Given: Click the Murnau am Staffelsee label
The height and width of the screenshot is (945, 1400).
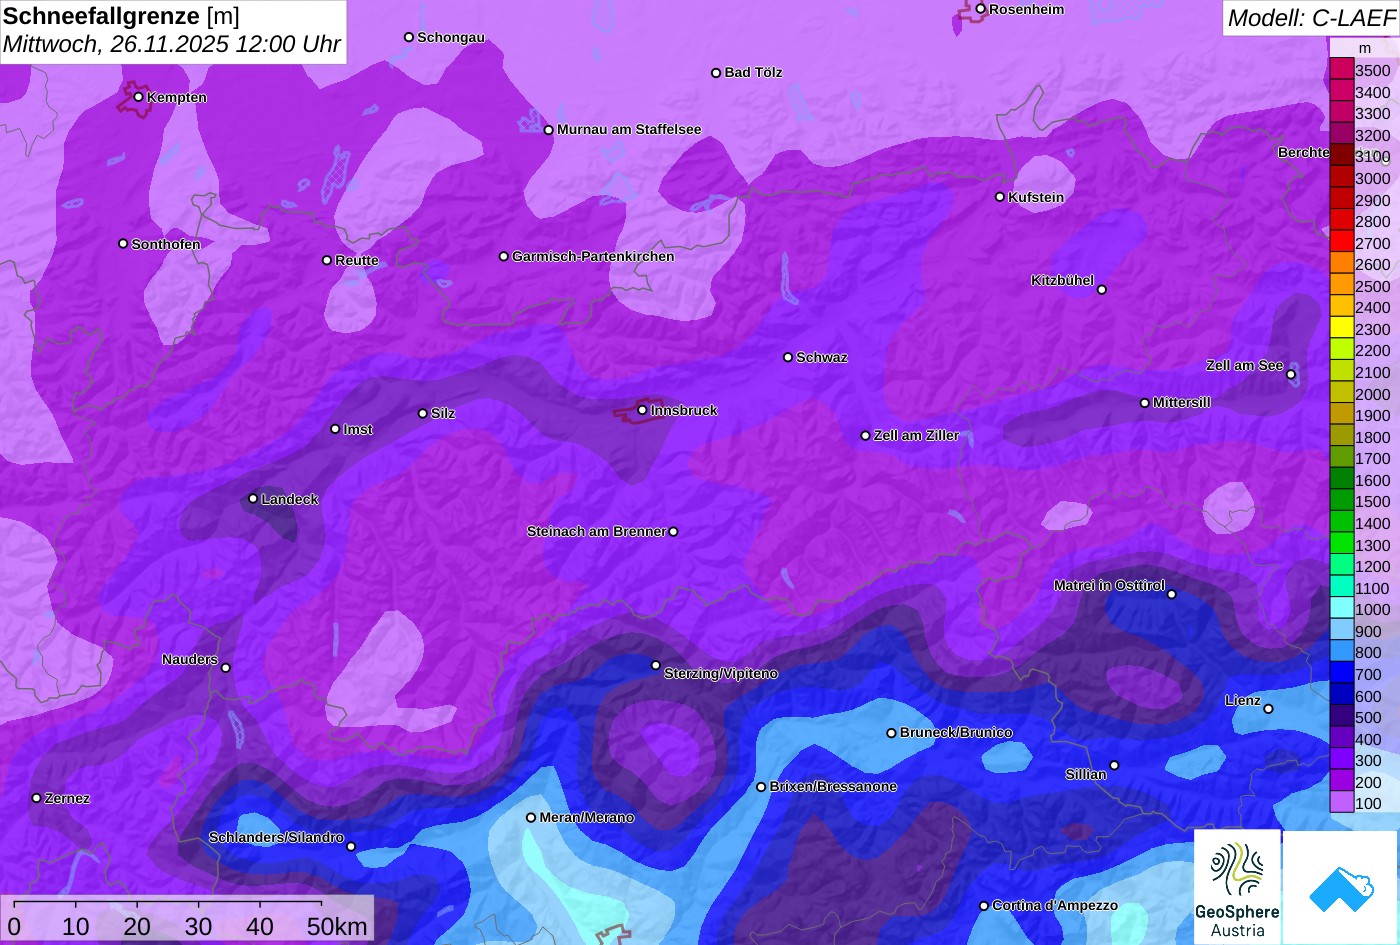Looking at the screenshot, I should pos(629,130).
